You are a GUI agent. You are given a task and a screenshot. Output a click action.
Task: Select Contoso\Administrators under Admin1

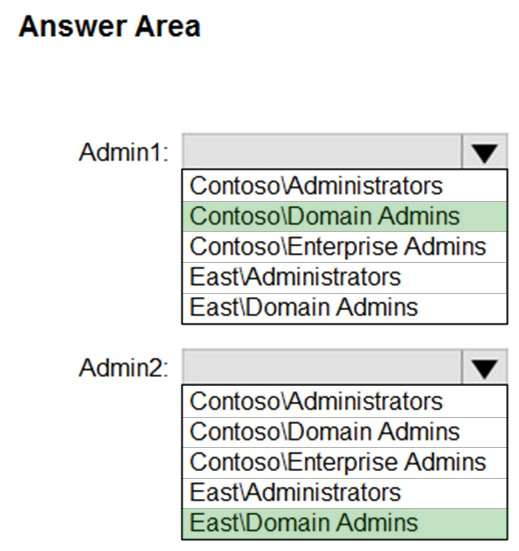click(x=345, y=186)
